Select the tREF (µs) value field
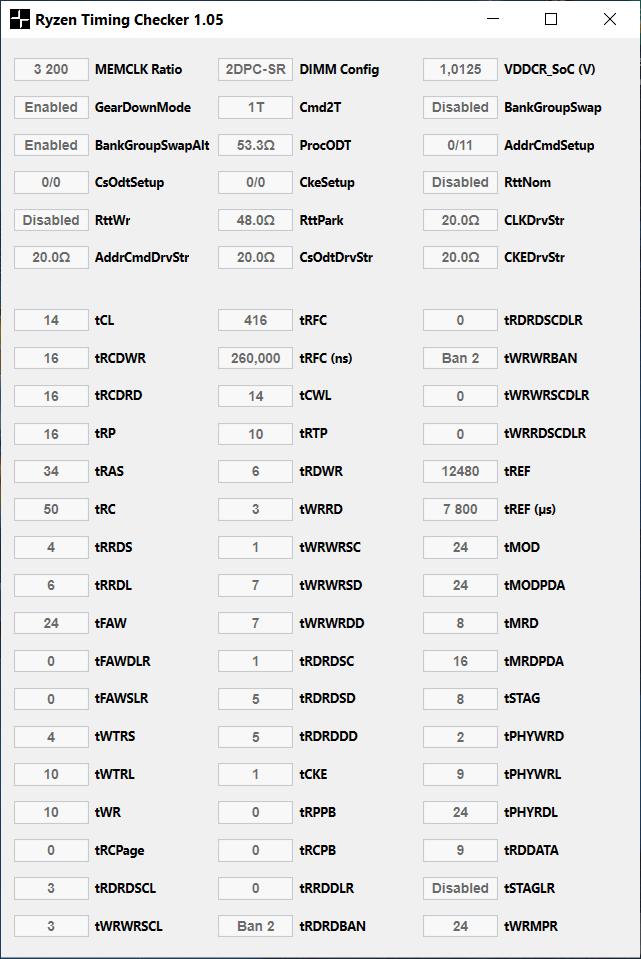 [460, 509]
